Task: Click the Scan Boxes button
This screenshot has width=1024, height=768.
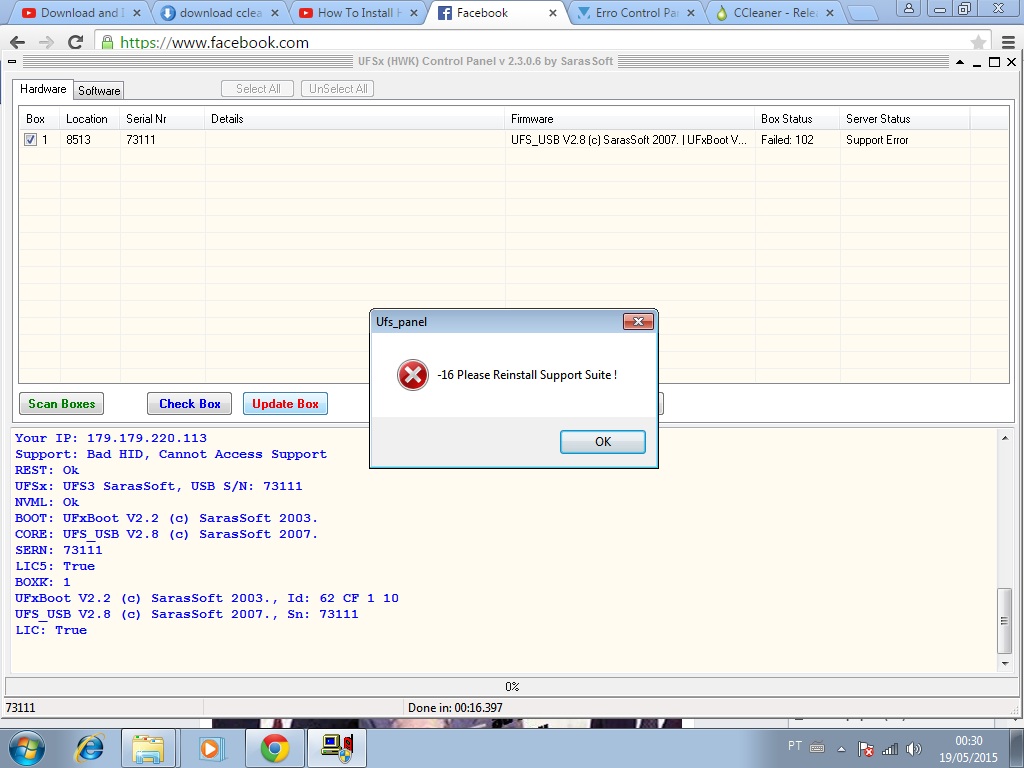Action: click(61, 404)
